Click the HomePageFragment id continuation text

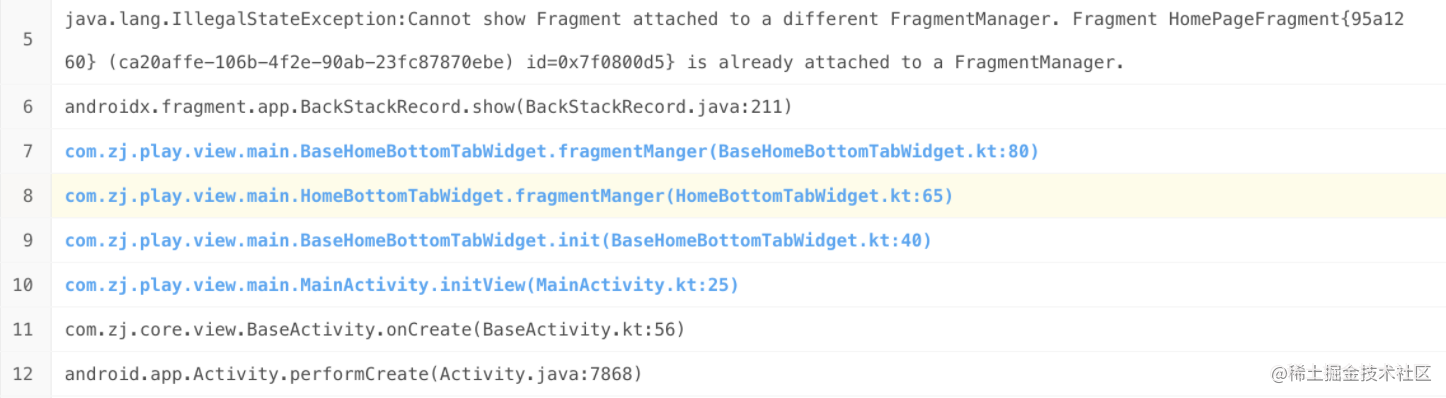click(x=595, y=63)
